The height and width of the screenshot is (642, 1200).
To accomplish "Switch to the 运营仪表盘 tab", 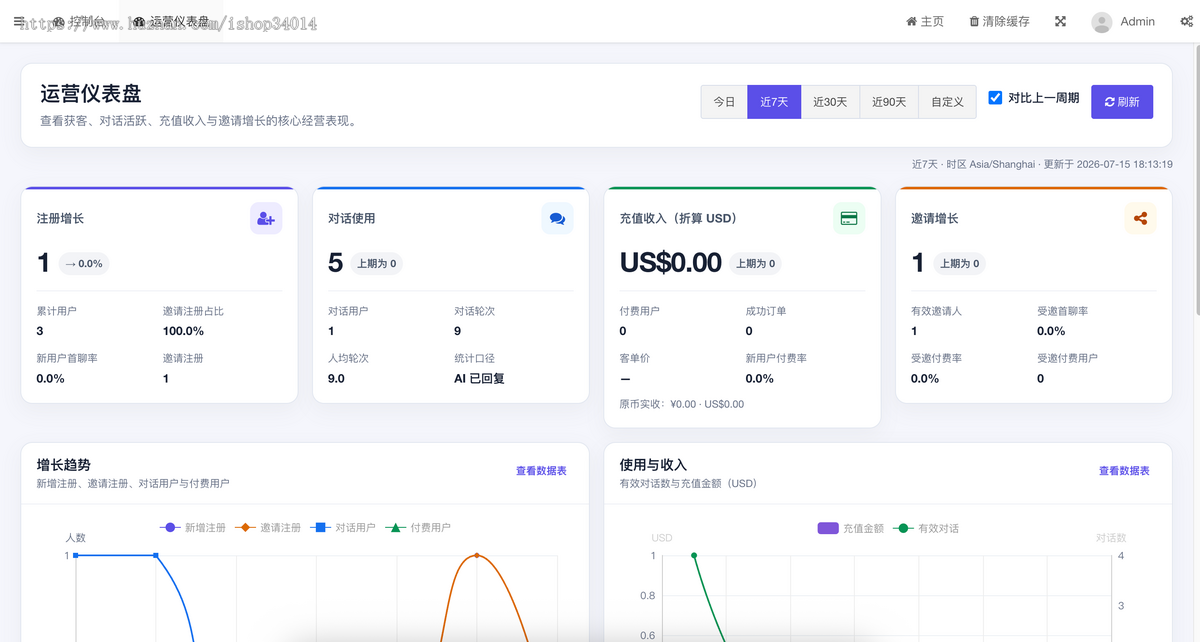I will pyautogui.click(x=171, y=21).
